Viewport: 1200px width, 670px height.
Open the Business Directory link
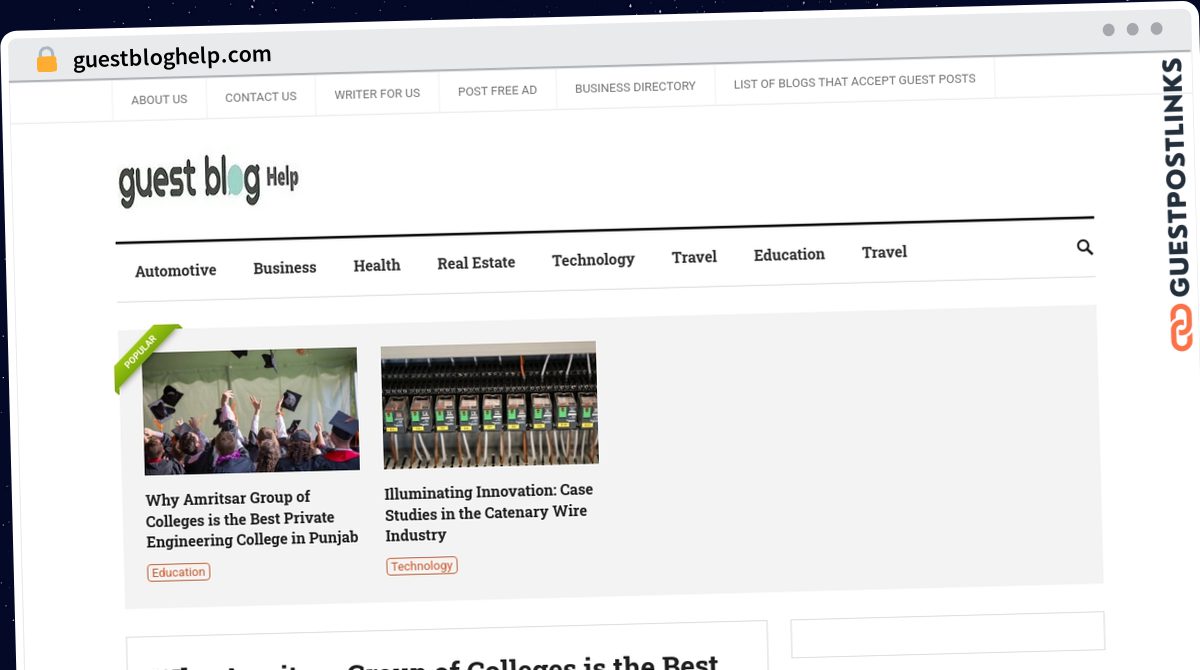pyautogui.click(x=635, y=87)
